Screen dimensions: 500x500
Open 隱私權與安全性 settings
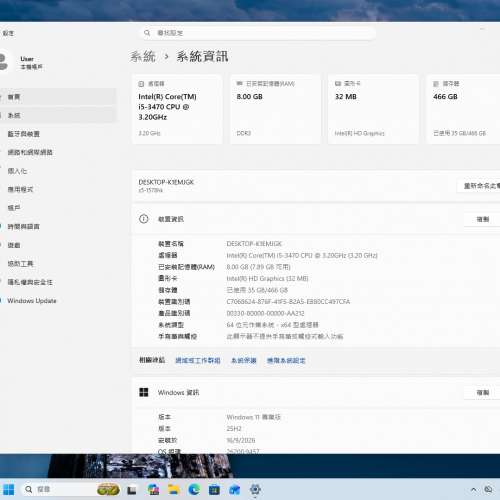coord(57,282)
